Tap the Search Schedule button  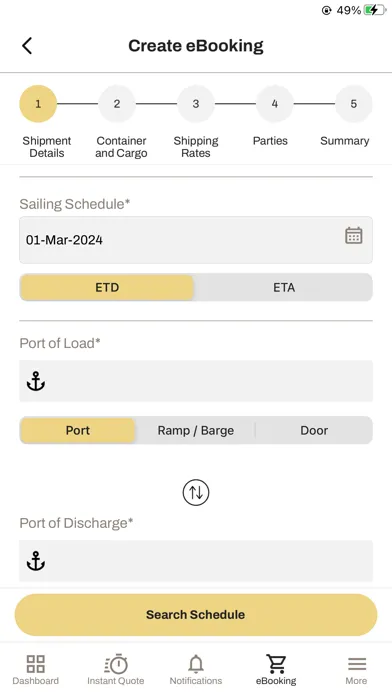click(196, 615)
